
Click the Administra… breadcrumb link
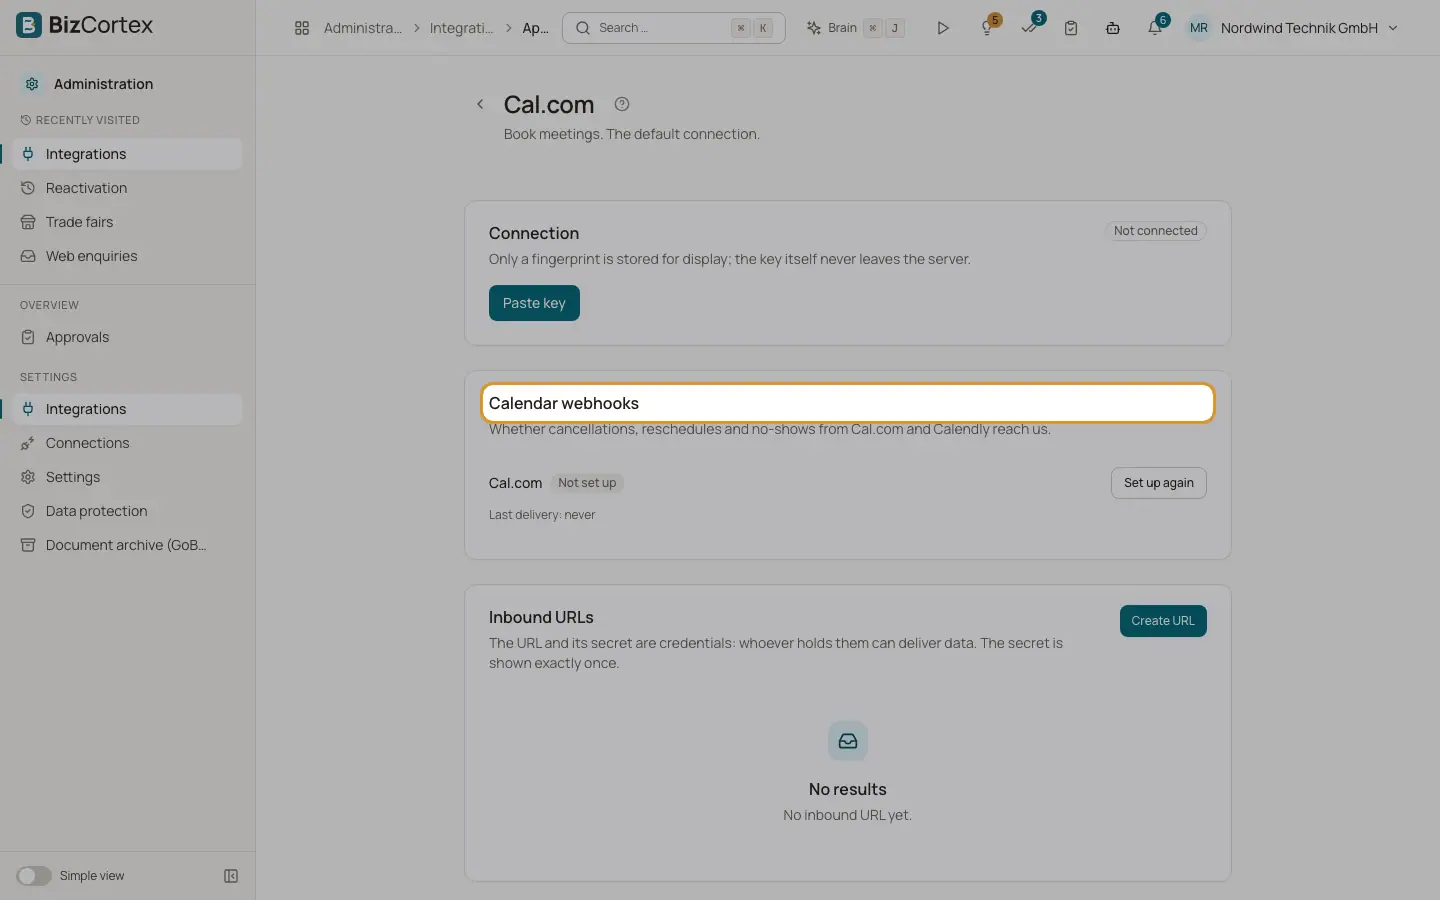(x=363, y=28)
